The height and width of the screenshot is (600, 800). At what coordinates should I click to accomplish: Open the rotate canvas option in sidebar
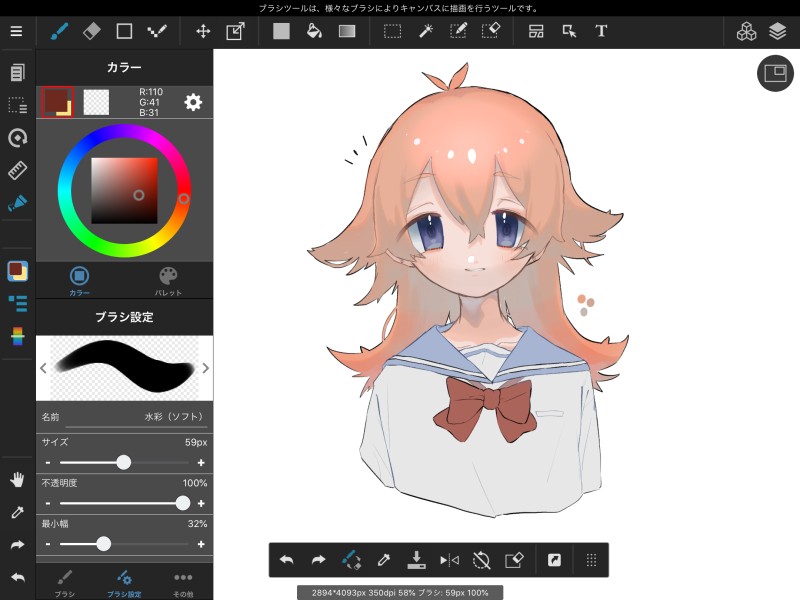click(x=17, y=138)
